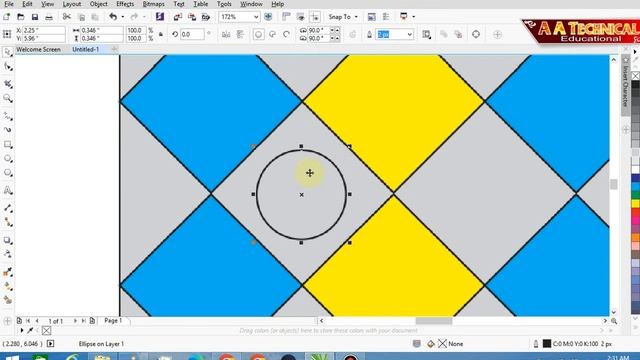Select the Artistic Media tool
640x360 pixels.
point(8,130)
